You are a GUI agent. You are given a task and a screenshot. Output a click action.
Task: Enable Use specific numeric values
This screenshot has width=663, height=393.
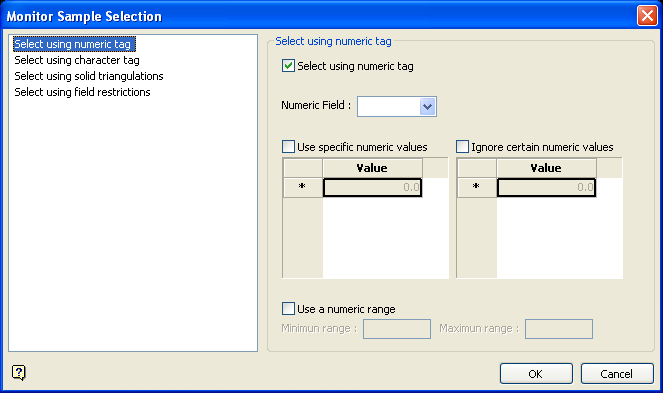pos(288,147)
